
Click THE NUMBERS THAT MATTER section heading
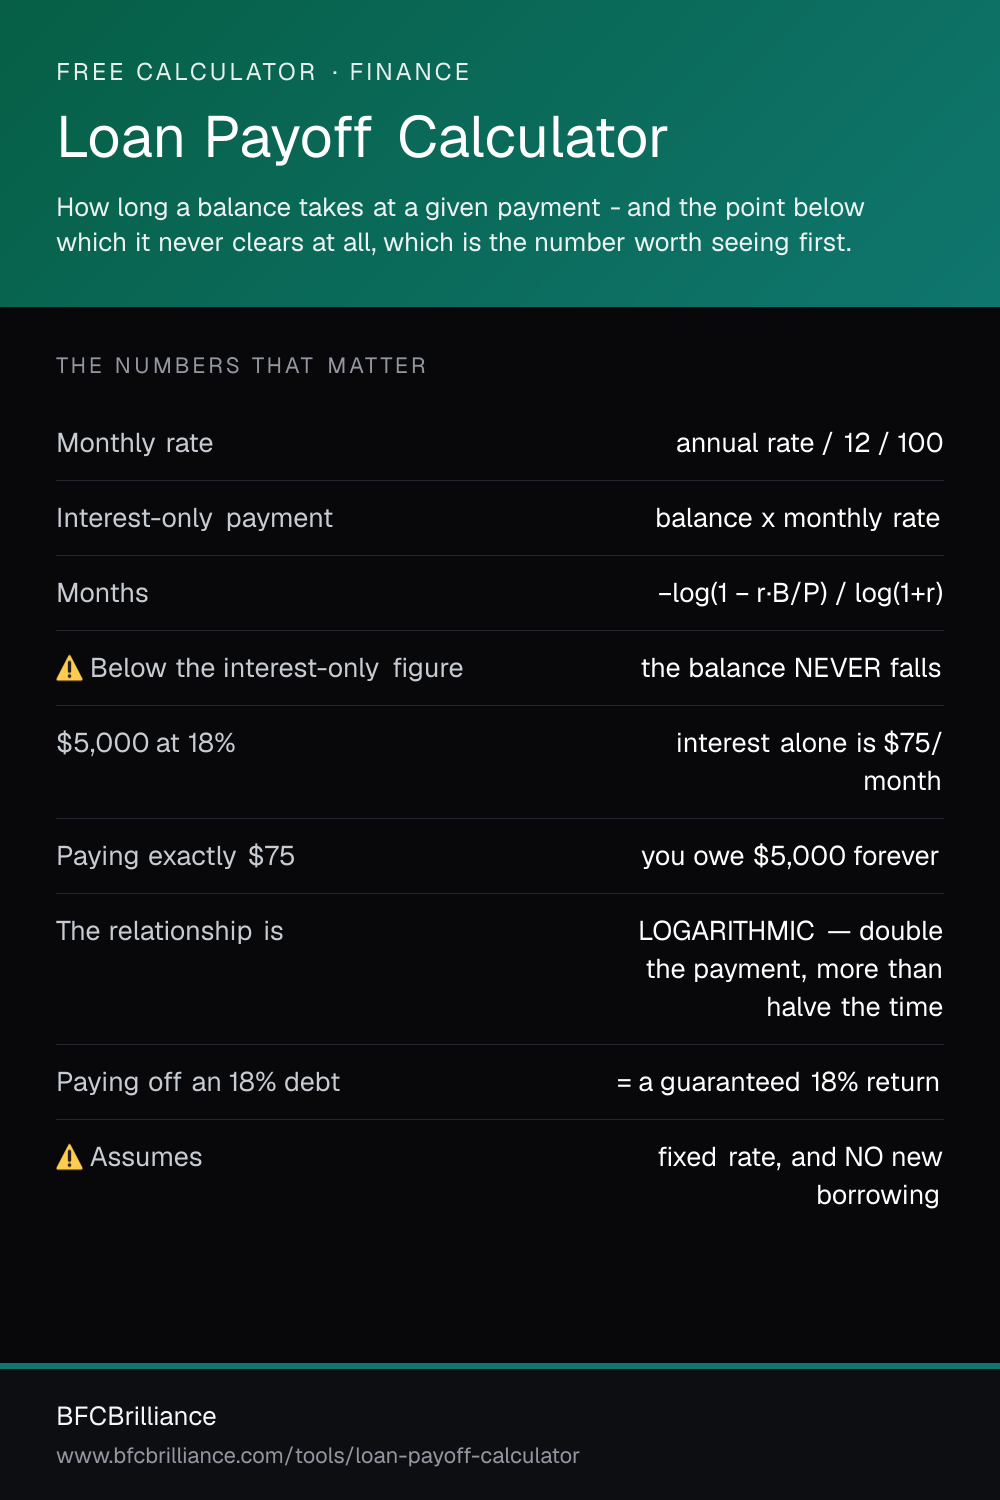(242, 366)
